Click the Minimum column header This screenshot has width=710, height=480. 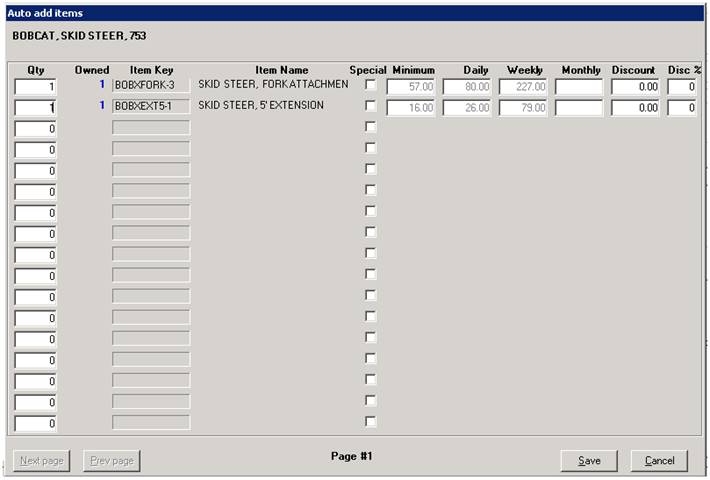(413, 70)
